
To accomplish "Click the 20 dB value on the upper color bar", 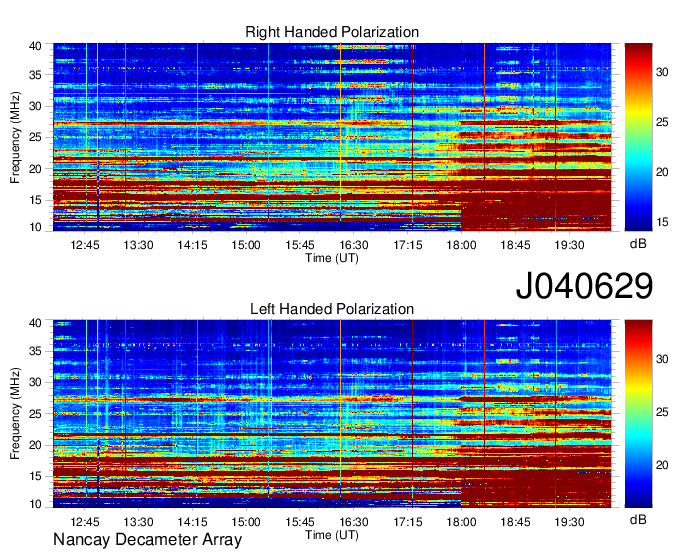I will click(x=662, y=172).
